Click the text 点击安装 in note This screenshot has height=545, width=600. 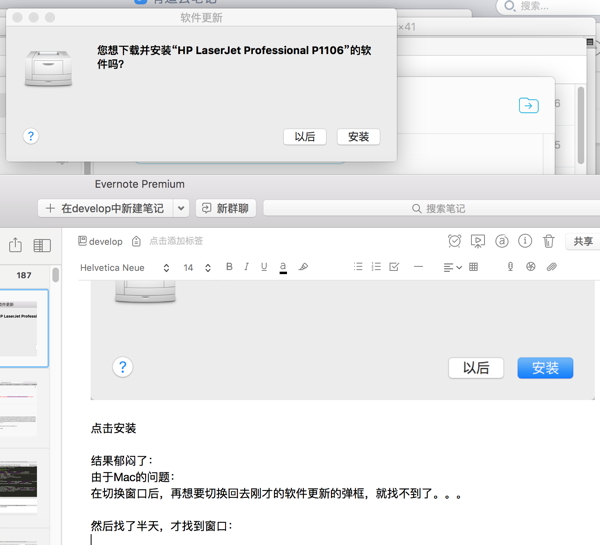(113, 428)
